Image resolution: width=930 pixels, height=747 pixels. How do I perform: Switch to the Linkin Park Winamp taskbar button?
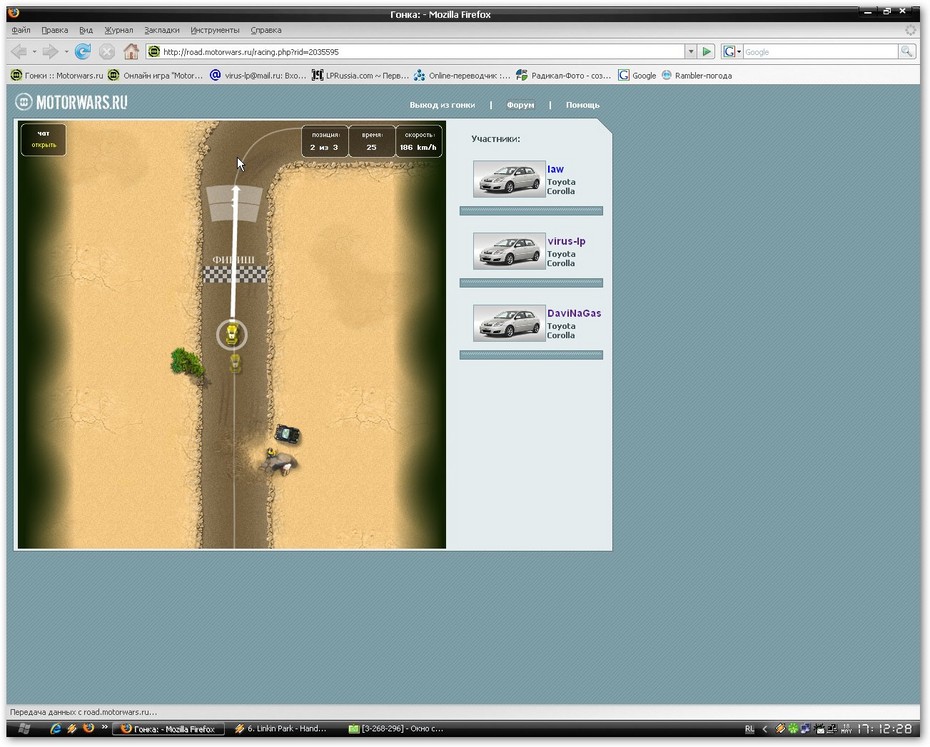click(281, 729)
